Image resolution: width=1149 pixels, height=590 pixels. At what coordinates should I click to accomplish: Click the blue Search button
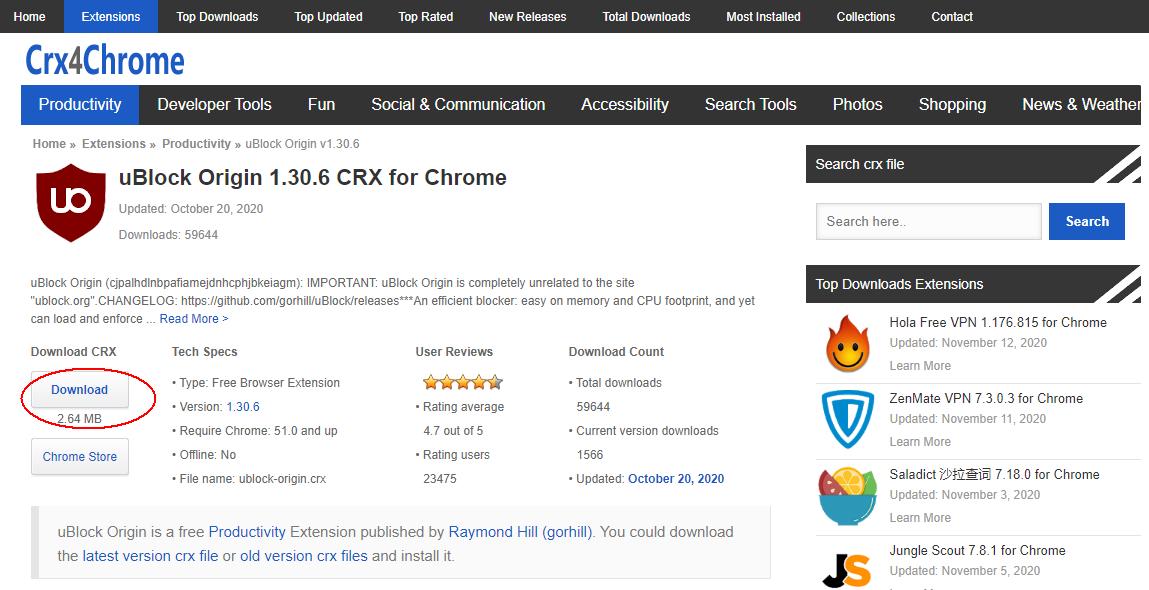coord(1086,222)
